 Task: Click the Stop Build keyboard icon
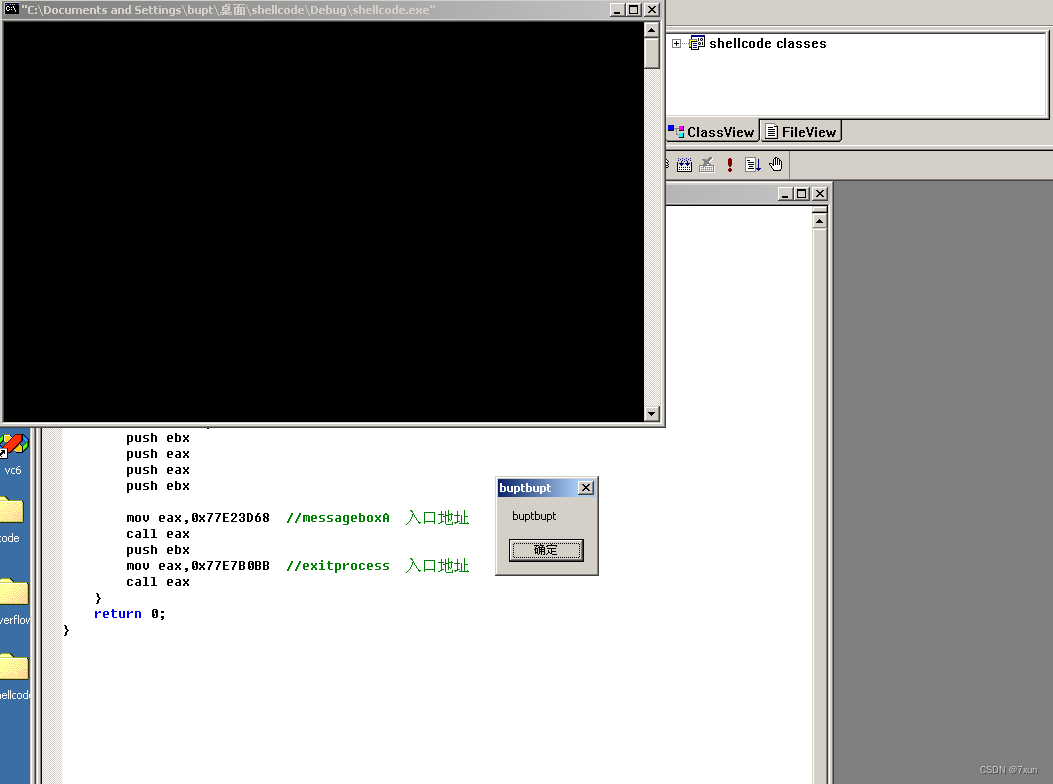pos(706,165)
